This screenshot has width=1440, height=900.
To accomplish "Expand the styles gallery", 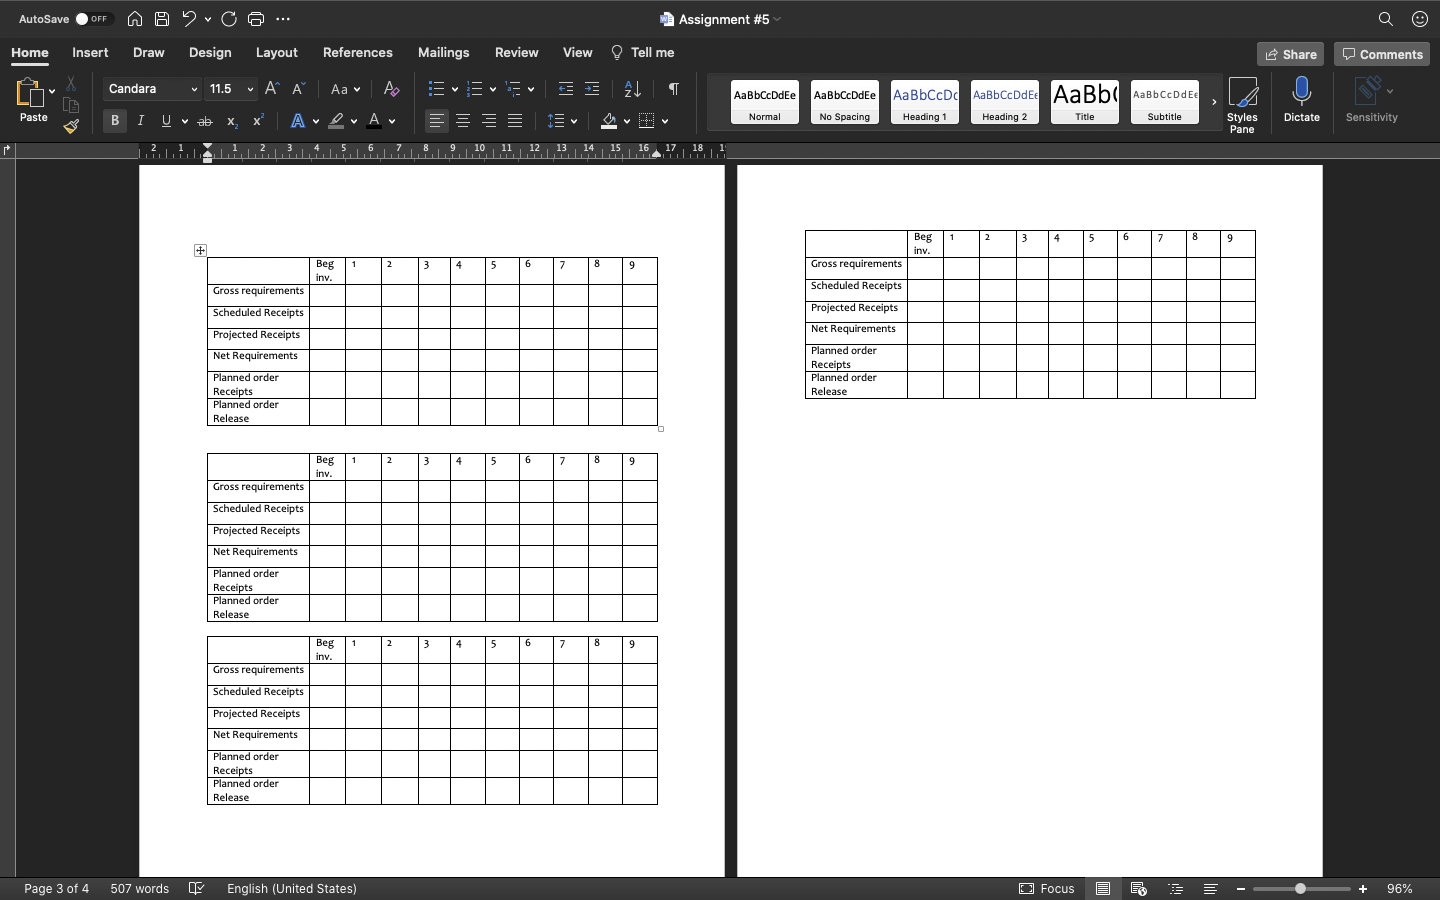I will pos(1214,102).
